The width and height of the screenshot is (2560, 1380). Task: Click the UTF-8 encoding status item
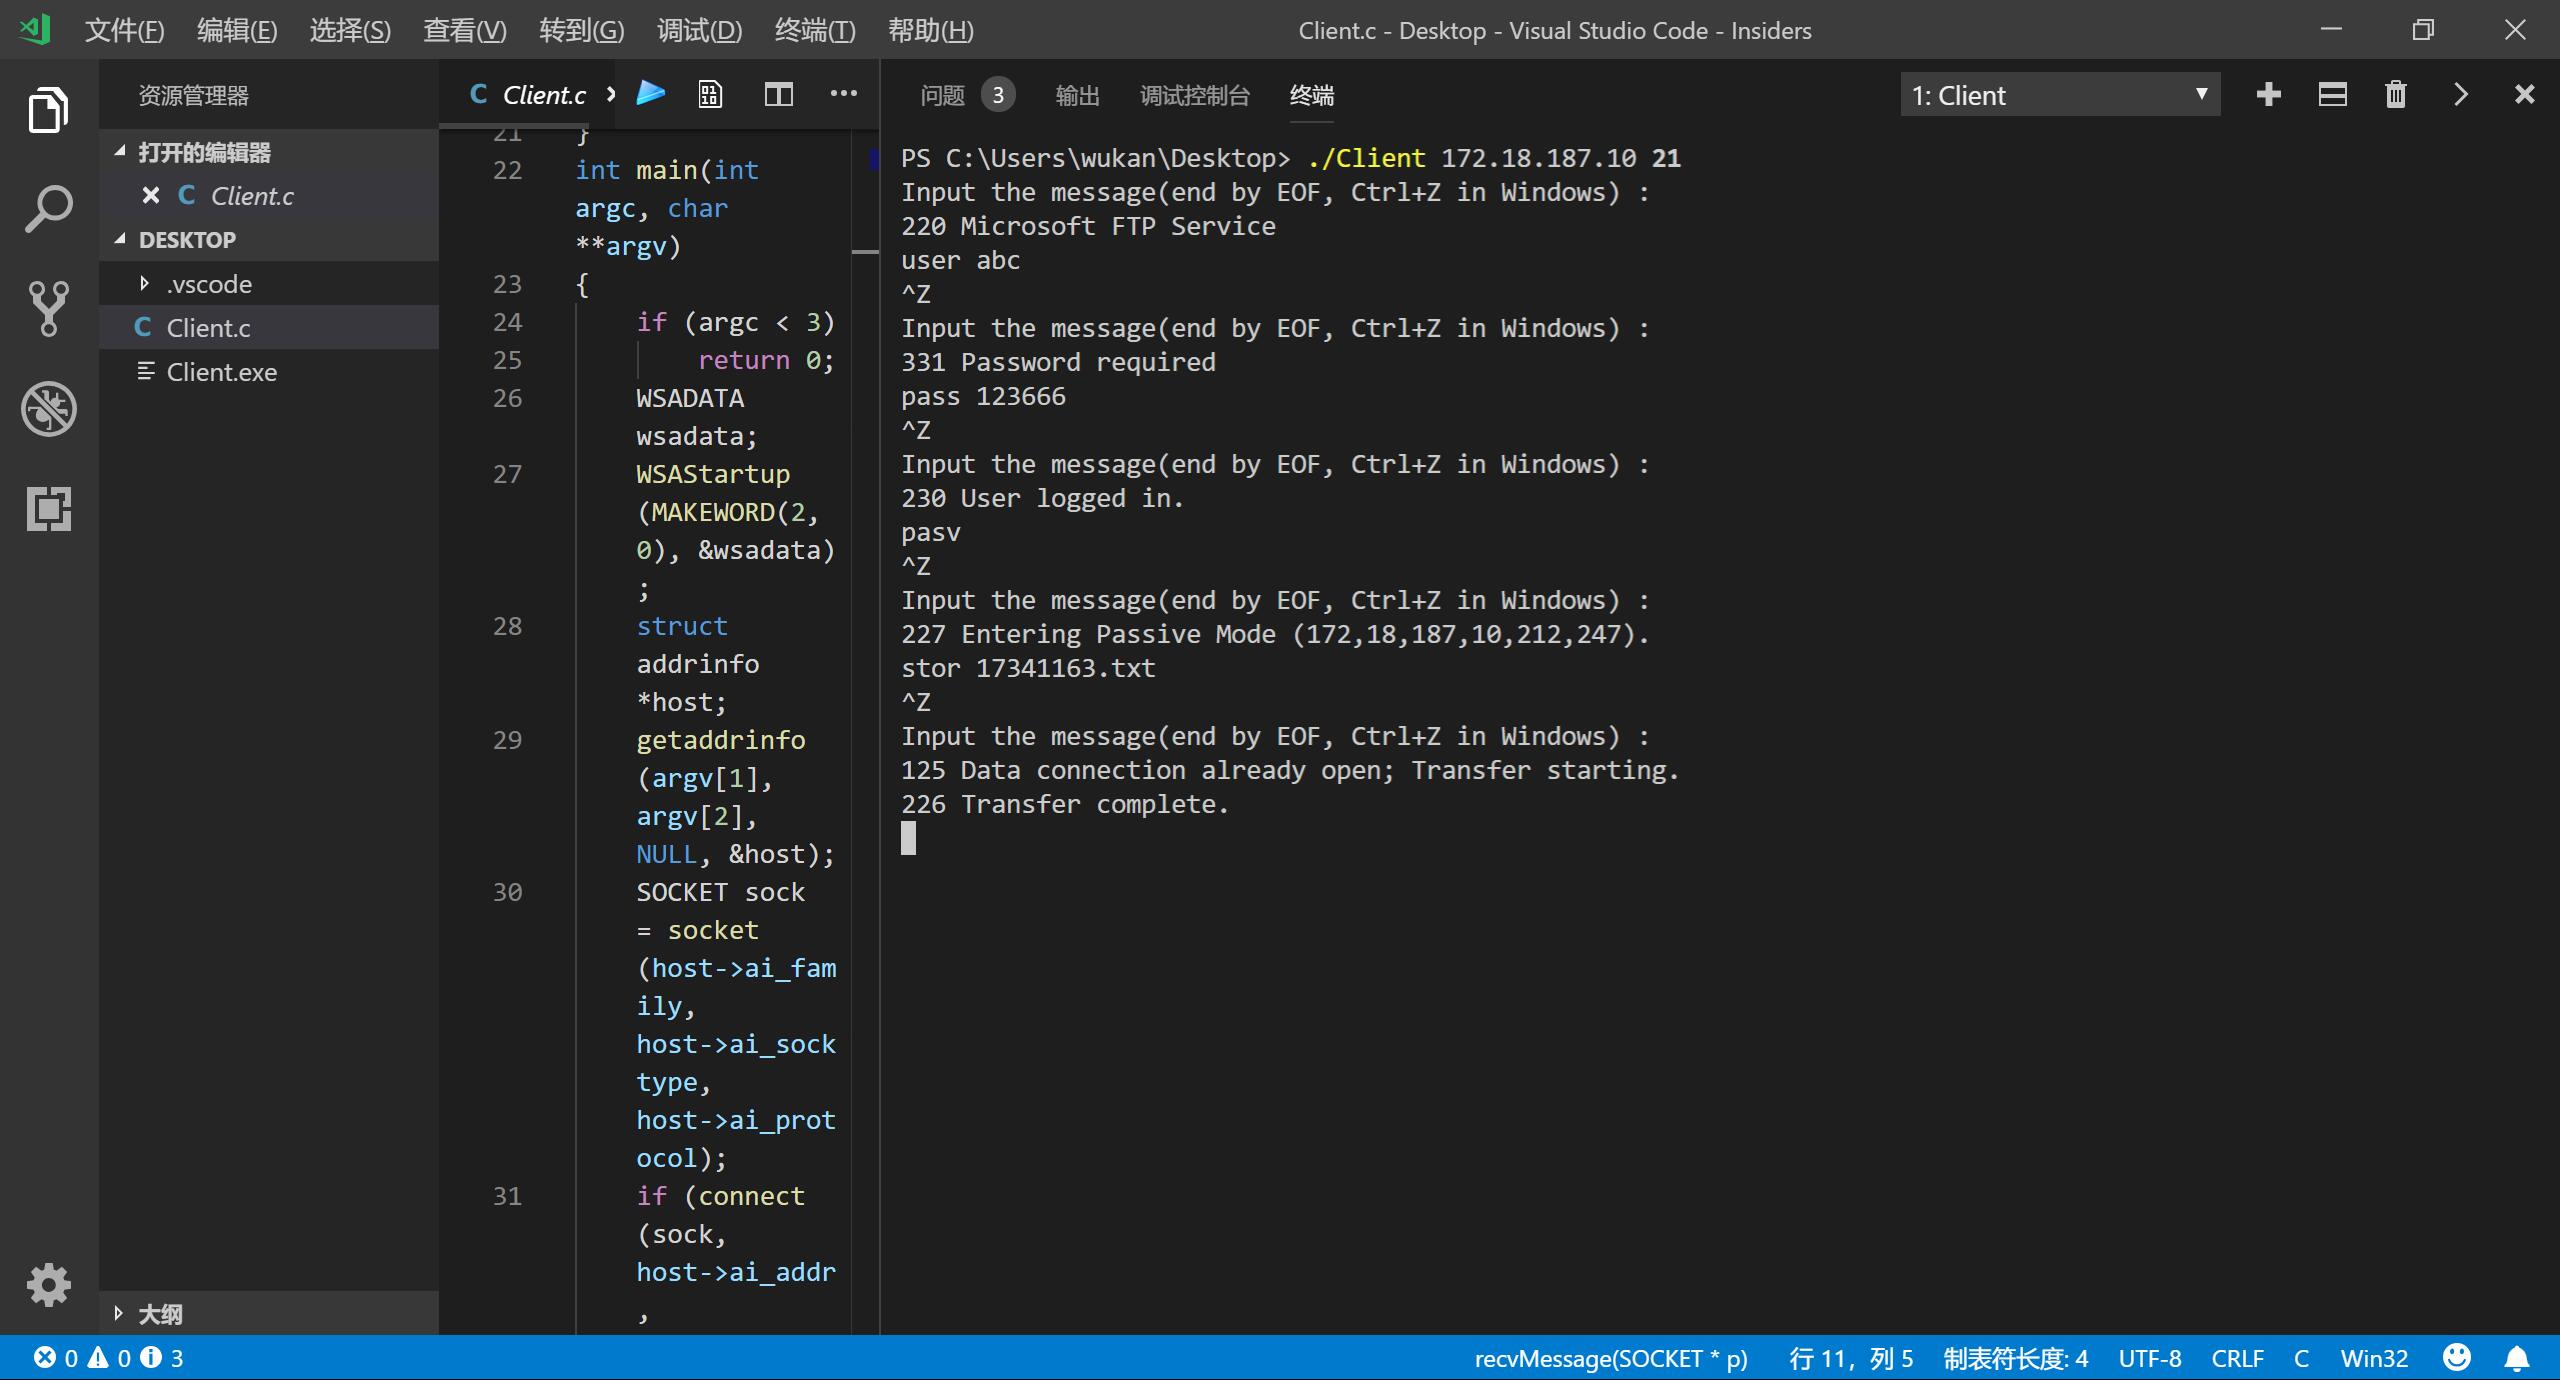coord(2149,1358)
